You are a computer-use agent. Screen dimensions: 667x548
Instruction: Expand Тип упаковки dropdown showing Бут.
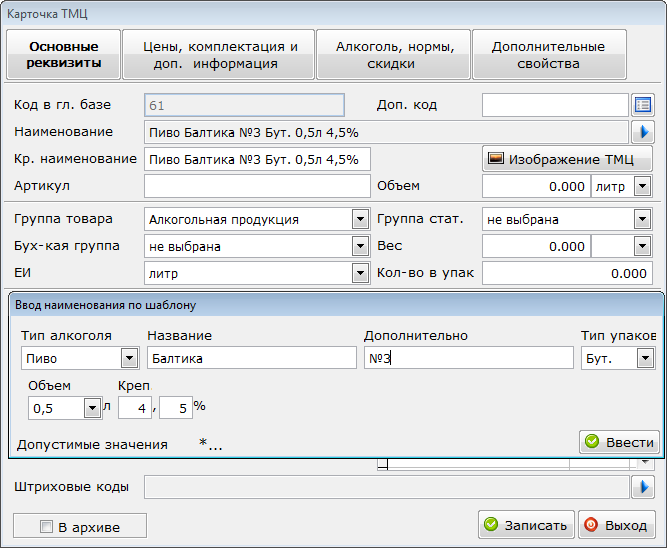(x=645, y=358)
